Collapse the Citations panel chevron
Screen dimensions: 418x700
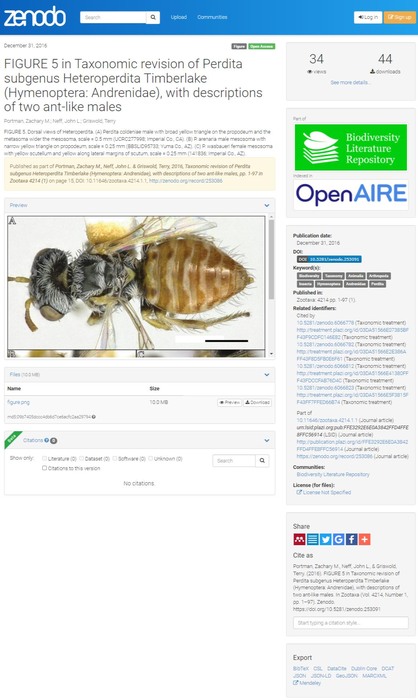pyautogui.click(x=267, y=440)
